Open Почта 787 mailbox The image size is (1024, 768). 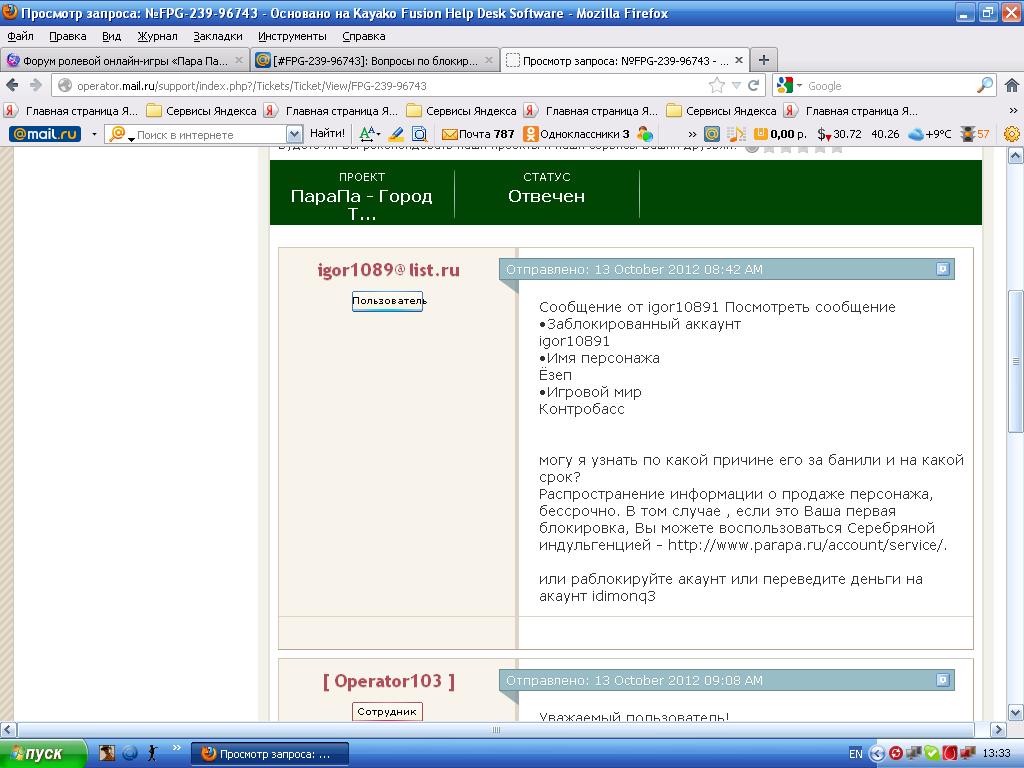(x=478, y=134)
